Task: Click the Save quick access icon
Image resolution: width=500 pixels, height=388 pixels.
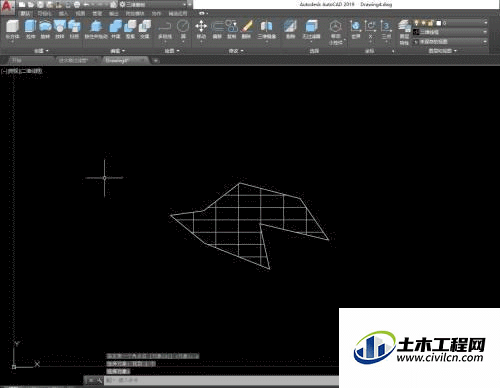Action: [x=40, y=5]
